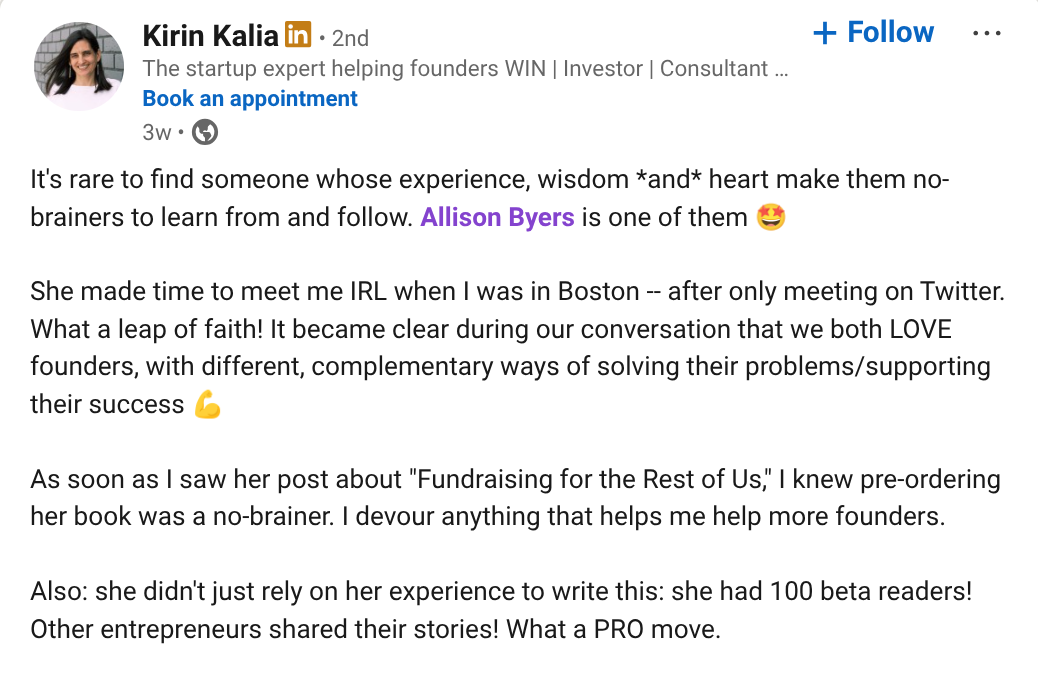Open Kirin Kalia's profile photo

[x=80, y=66]
